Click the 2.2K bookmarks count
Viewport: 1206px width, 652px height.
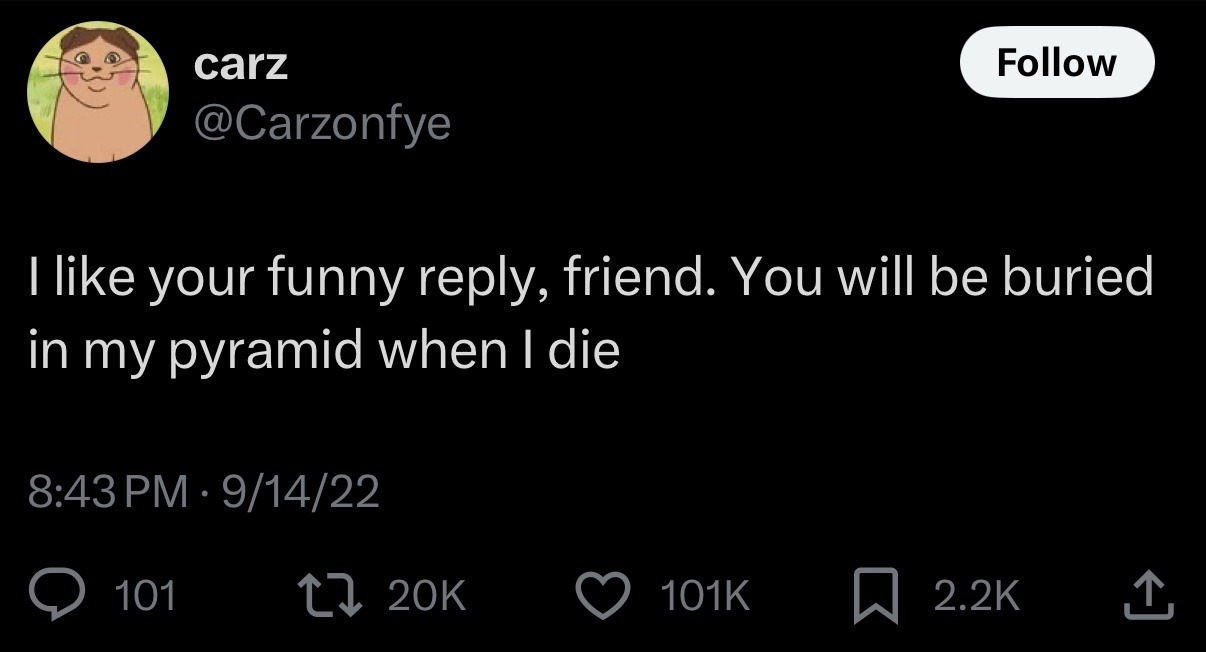[976, 596]
